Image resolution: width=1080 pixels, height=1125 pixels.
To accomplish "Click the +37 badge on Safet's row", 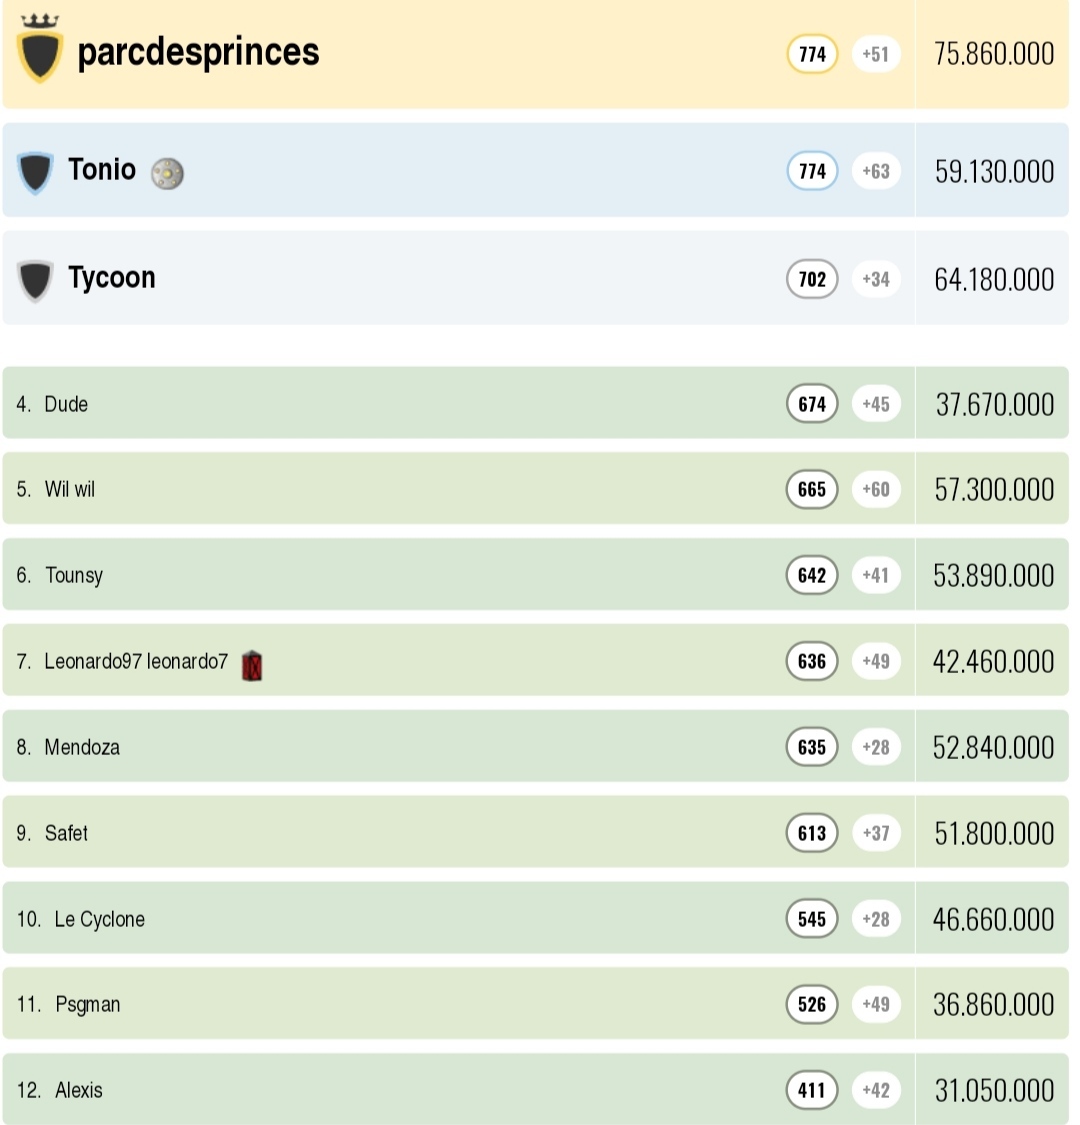I will [x=876, y=833].
